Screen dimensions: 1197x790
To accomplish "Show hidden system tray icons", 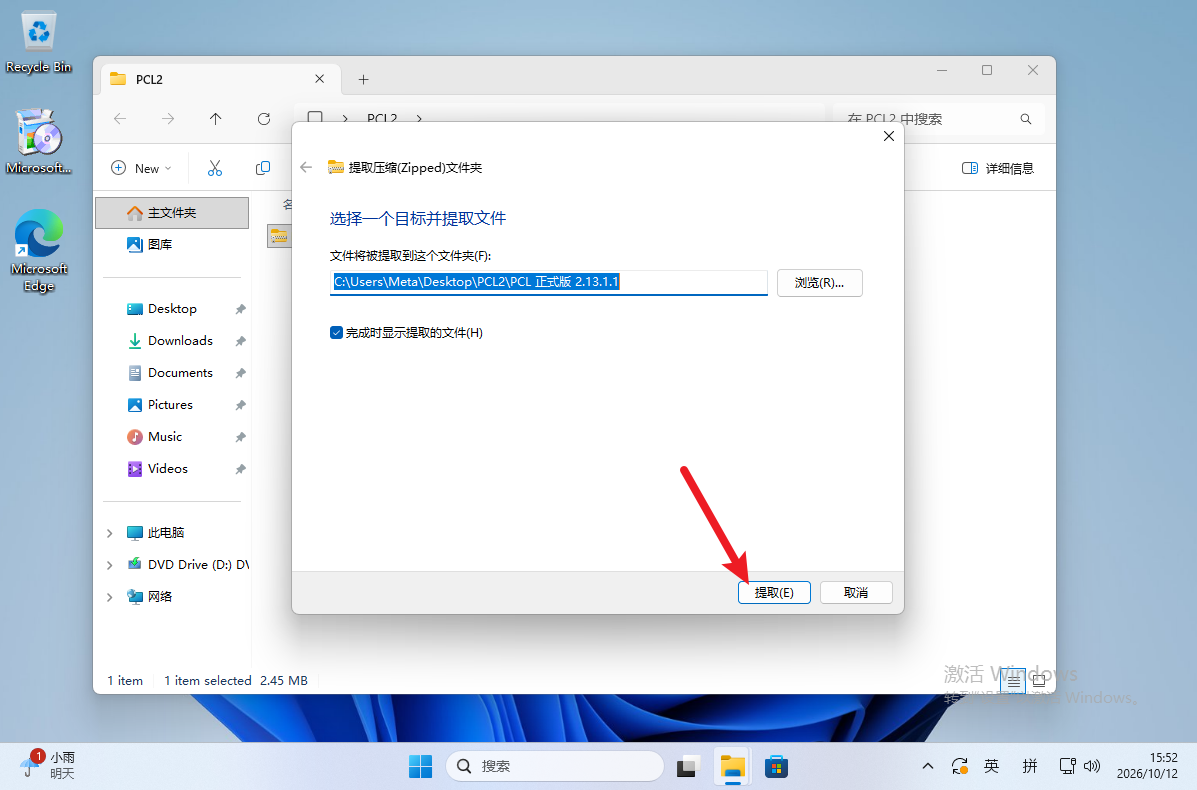I will (x=928, y=766).
